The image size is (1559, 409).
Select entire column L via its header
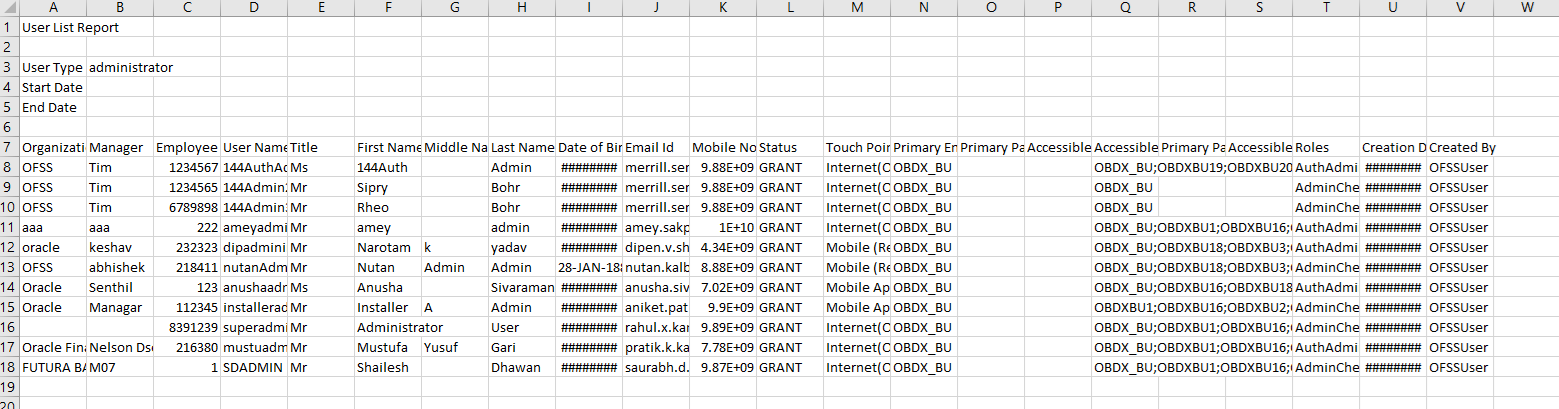pos(789,8)
